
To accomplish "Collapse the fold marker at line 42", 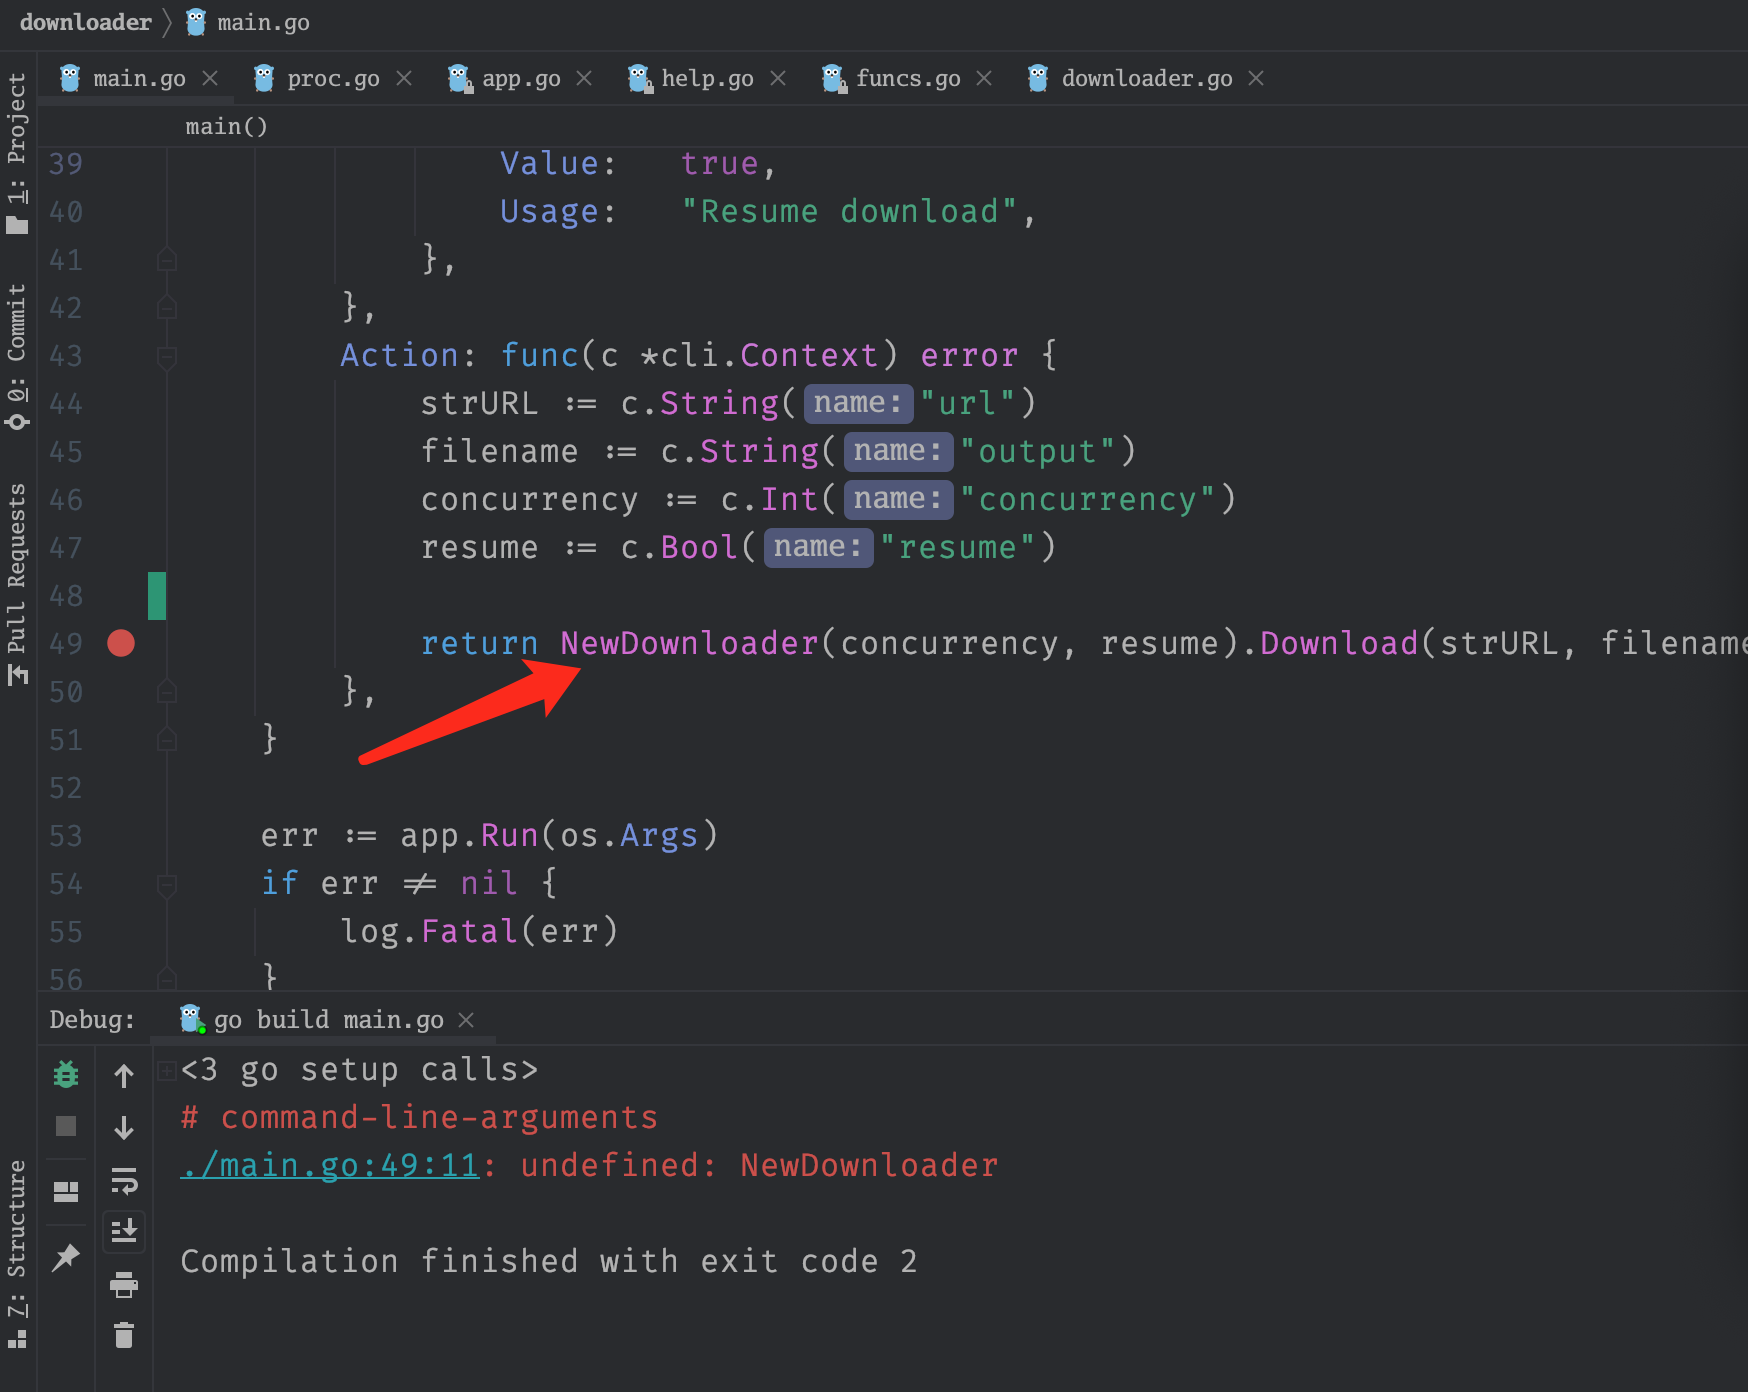I will (x=167, y=308).
